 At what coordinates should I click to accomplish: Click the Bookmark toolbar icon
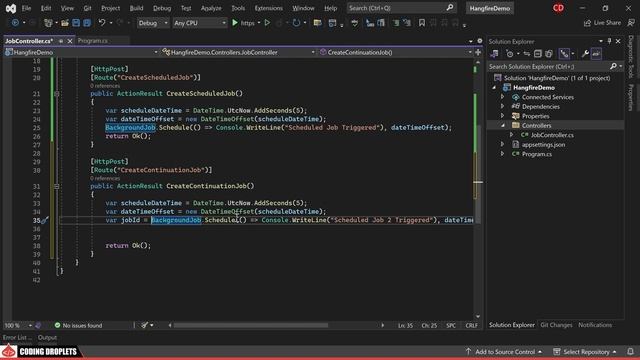click(422, 23)
